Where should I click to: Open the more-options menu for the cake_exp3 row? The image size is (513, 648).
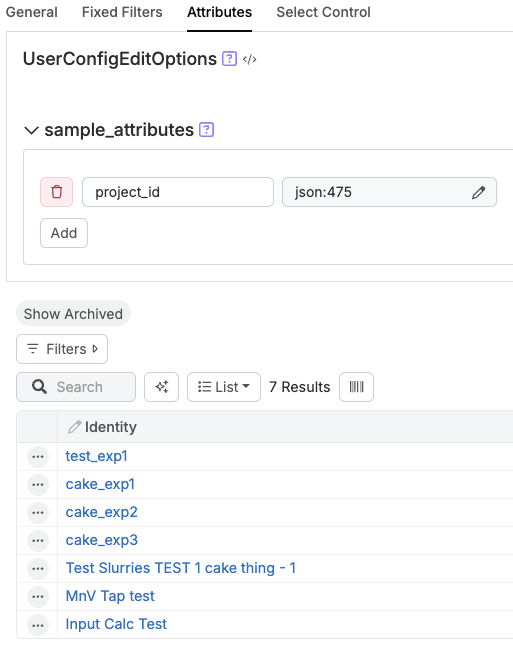click(38, 541)
